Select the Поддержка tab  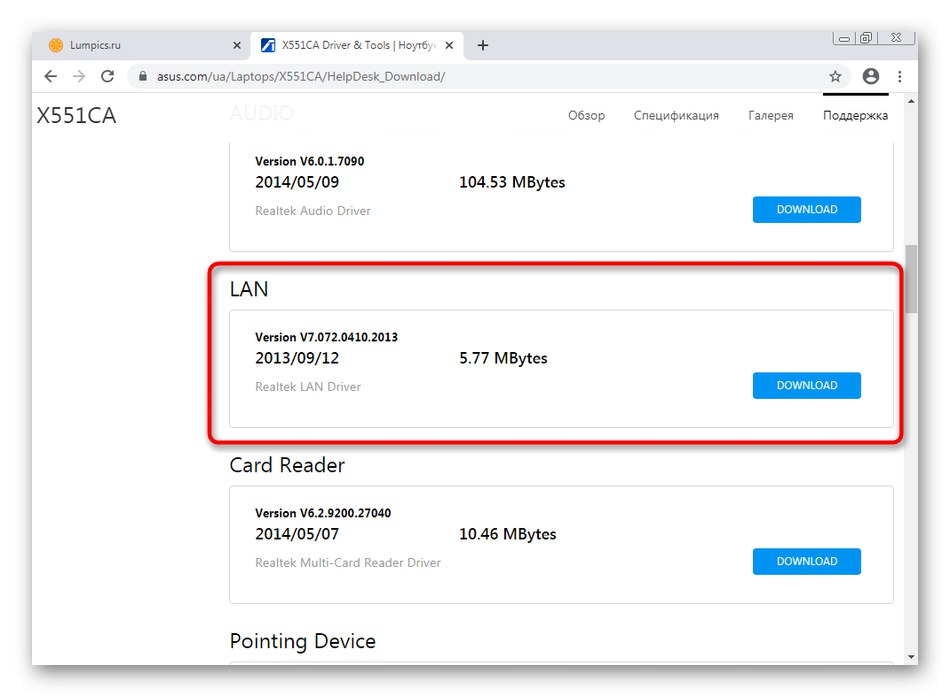click(855, 115)
